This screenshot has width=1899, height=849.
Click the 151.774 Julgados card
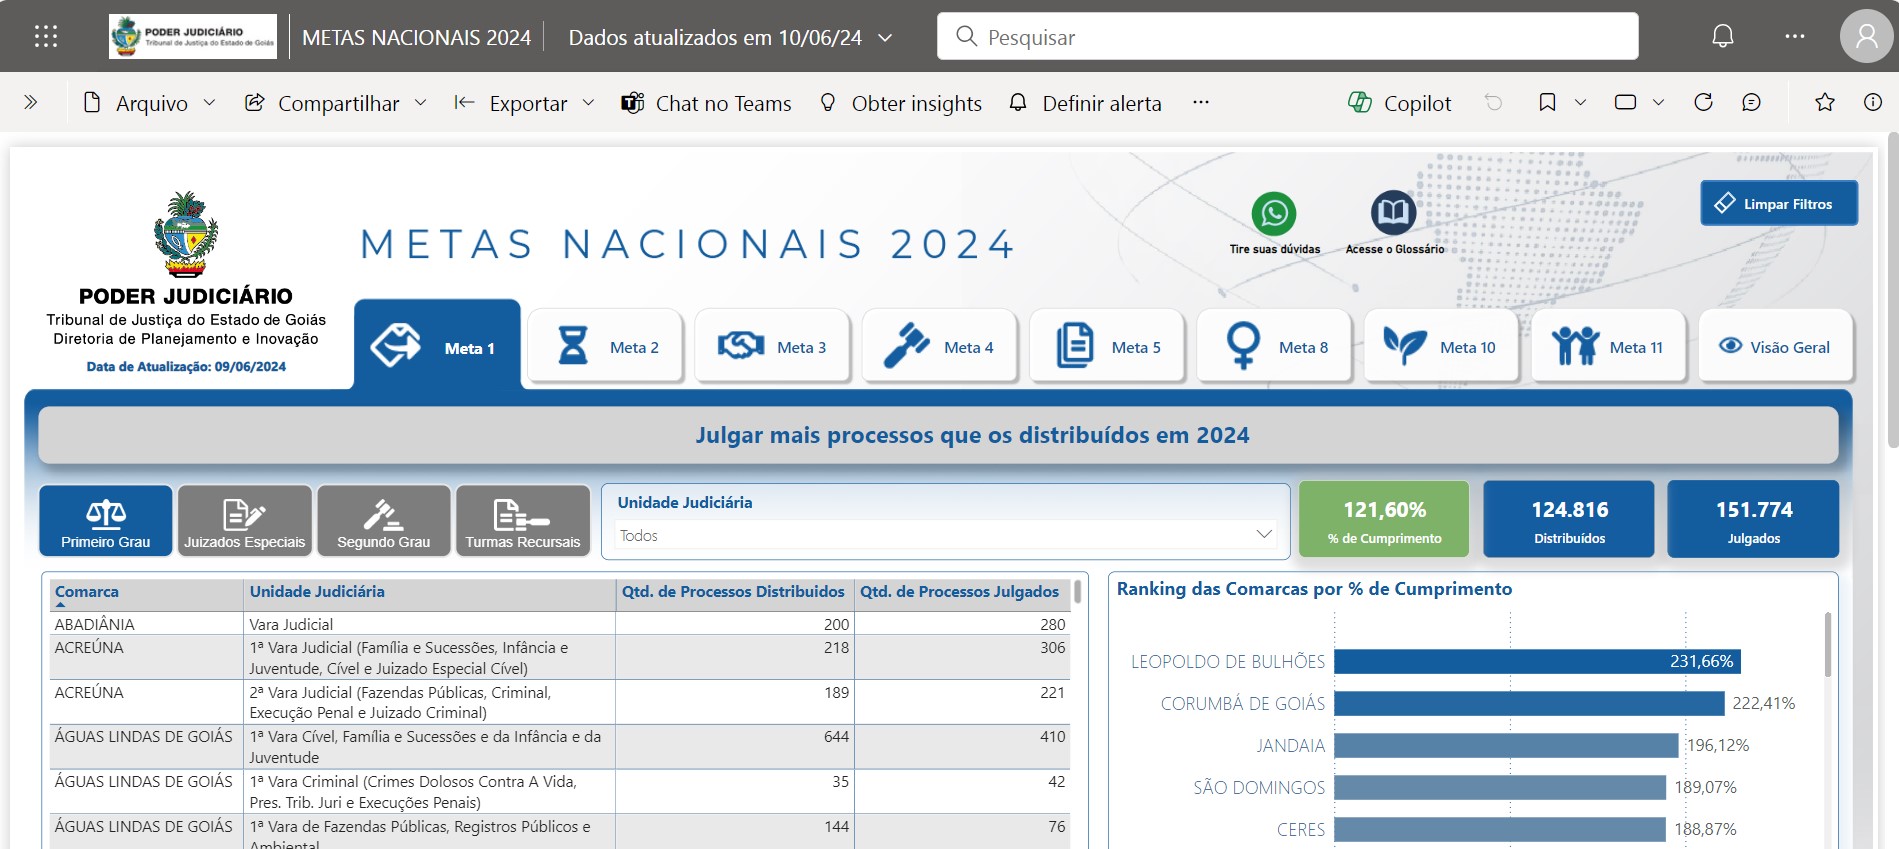click(1753, 519)
